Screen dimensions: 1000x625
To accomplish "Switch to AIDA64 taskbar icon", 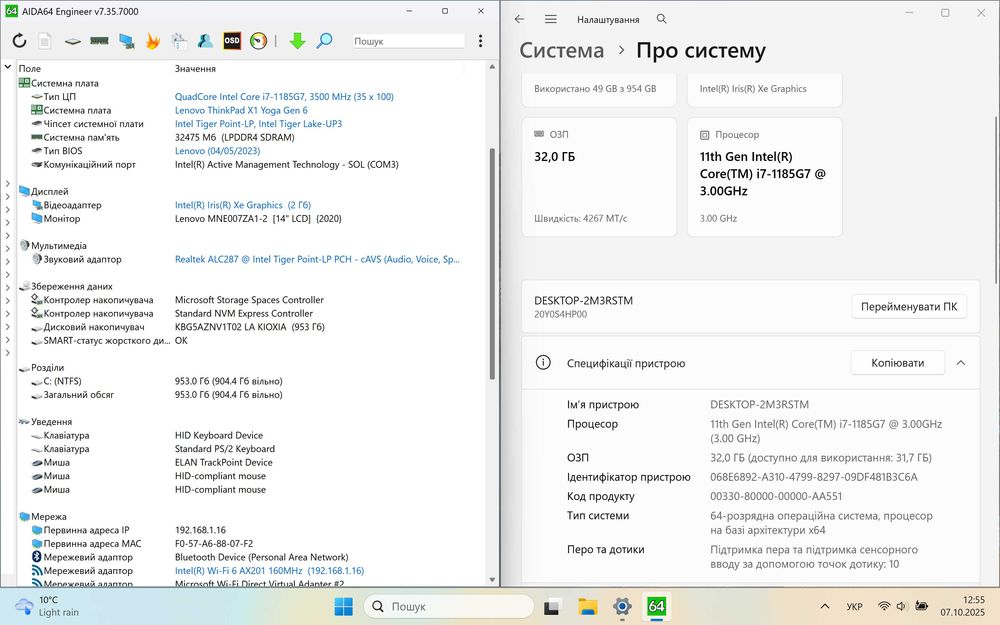I will 656,607.
